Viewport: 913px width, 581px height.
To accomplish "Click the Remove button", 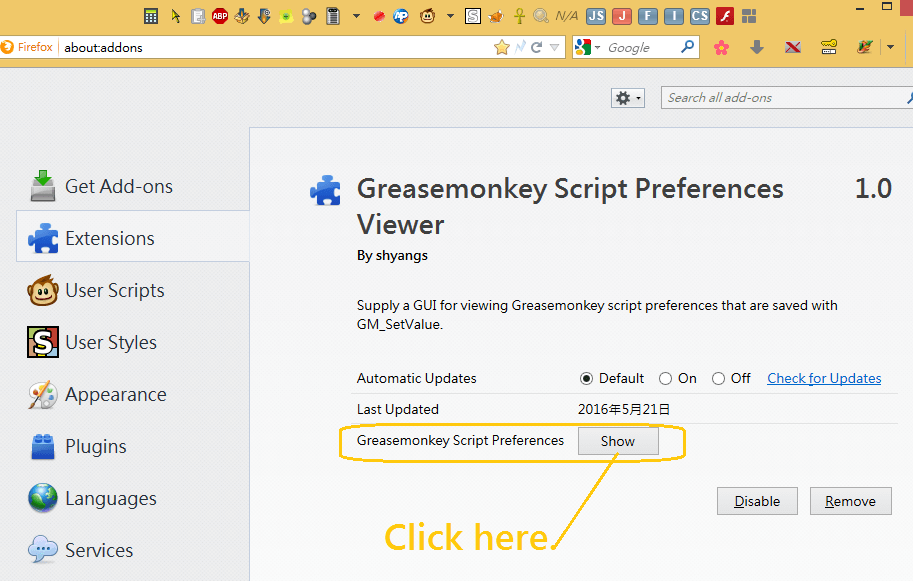I will tap(850, 501).
